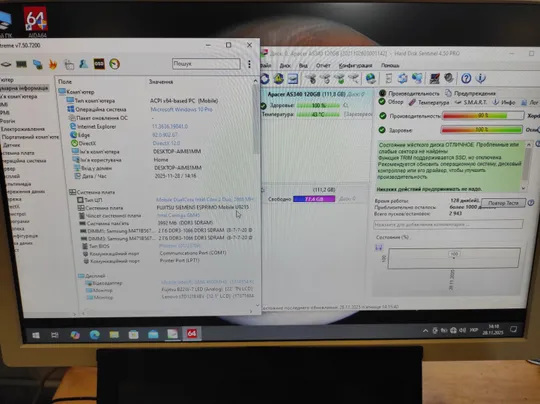
Task: Open Microsoft Edge from the taskbar
Action: [95, 334]
